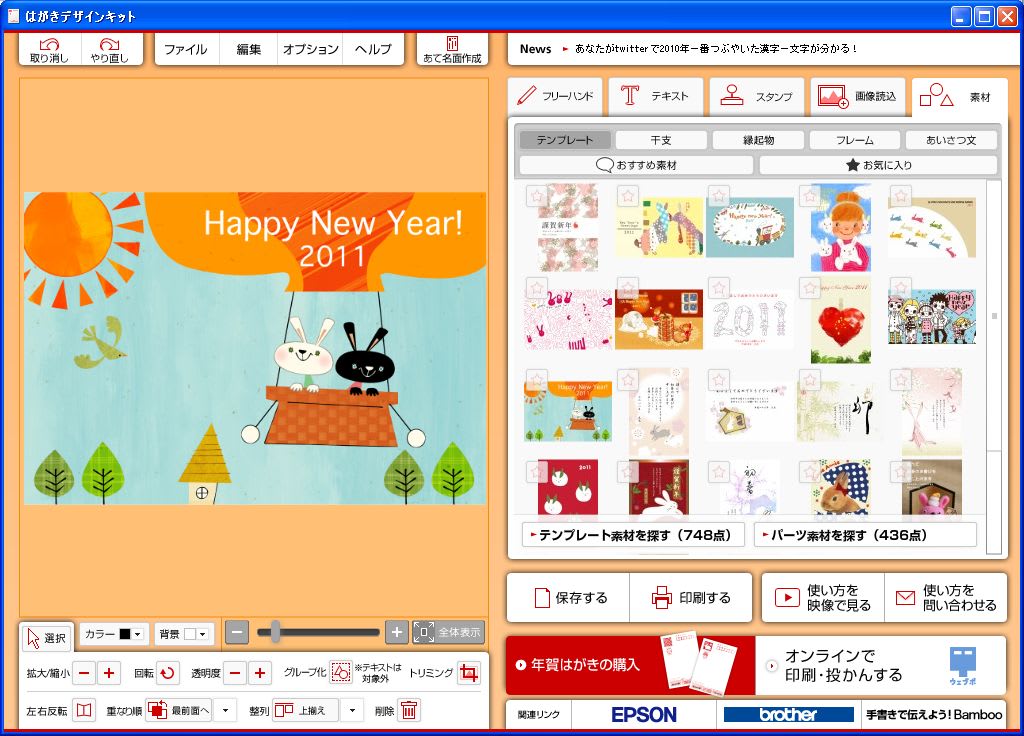Toggle favorite star on red heart template
Viewport: 1024px width, 736px height.
[809, 288]
